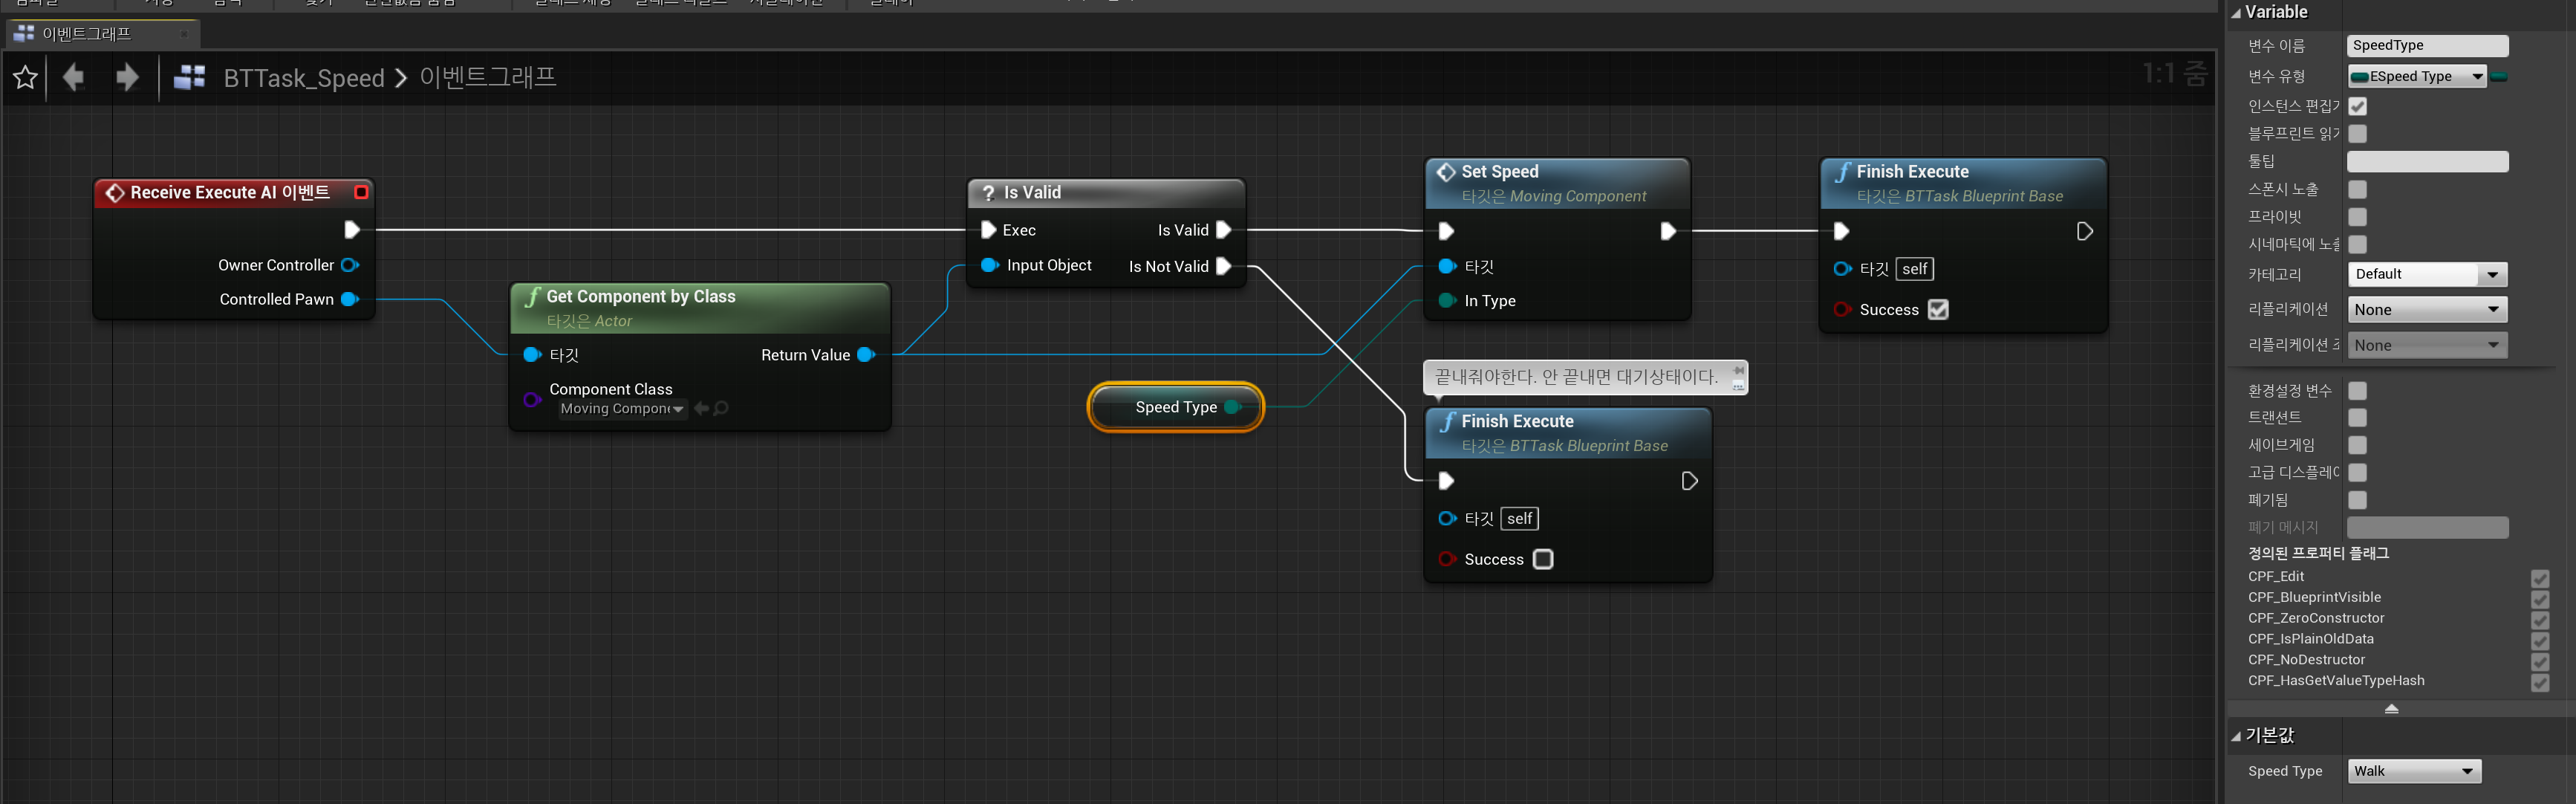
Task: Click the Receive Execute AI event delegate pin
Action: [x=361, y=192]
